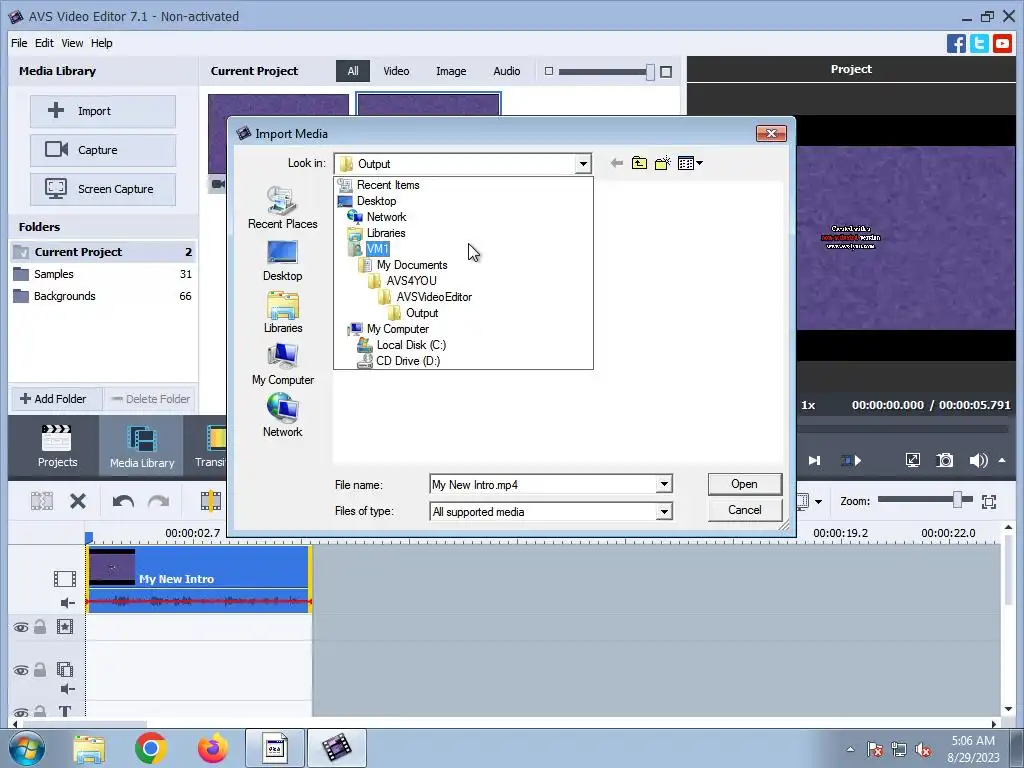Go to next frame in preview
The height and width of the screenshot is (768, 1024).
pyautogui.click(x=814, y=460)
